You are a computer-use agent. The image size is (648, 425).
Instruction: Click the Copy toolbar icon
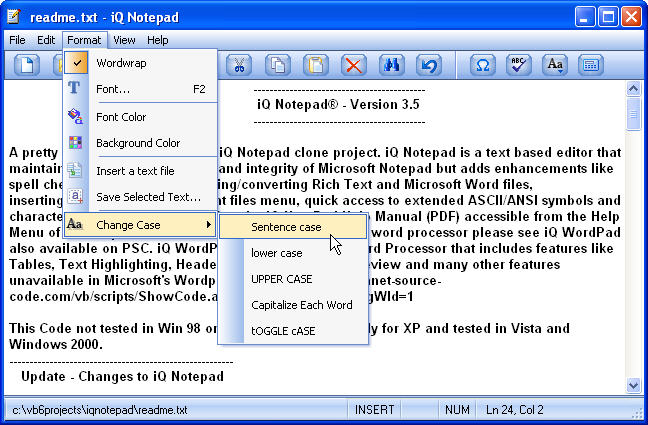point(278,66)
